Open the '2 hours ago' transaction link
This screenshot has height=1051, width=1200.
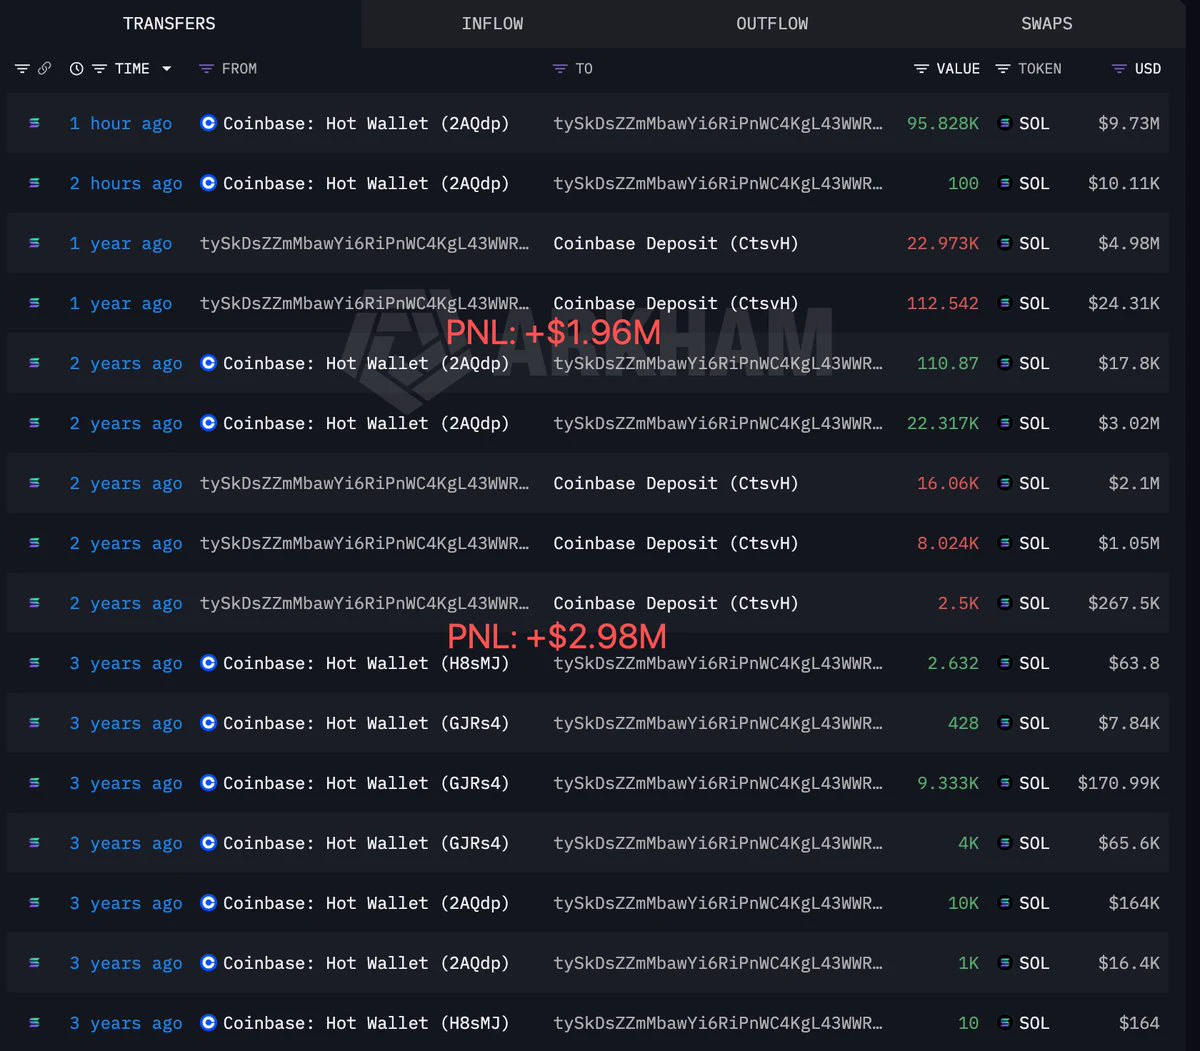click(x=126, y=183)
